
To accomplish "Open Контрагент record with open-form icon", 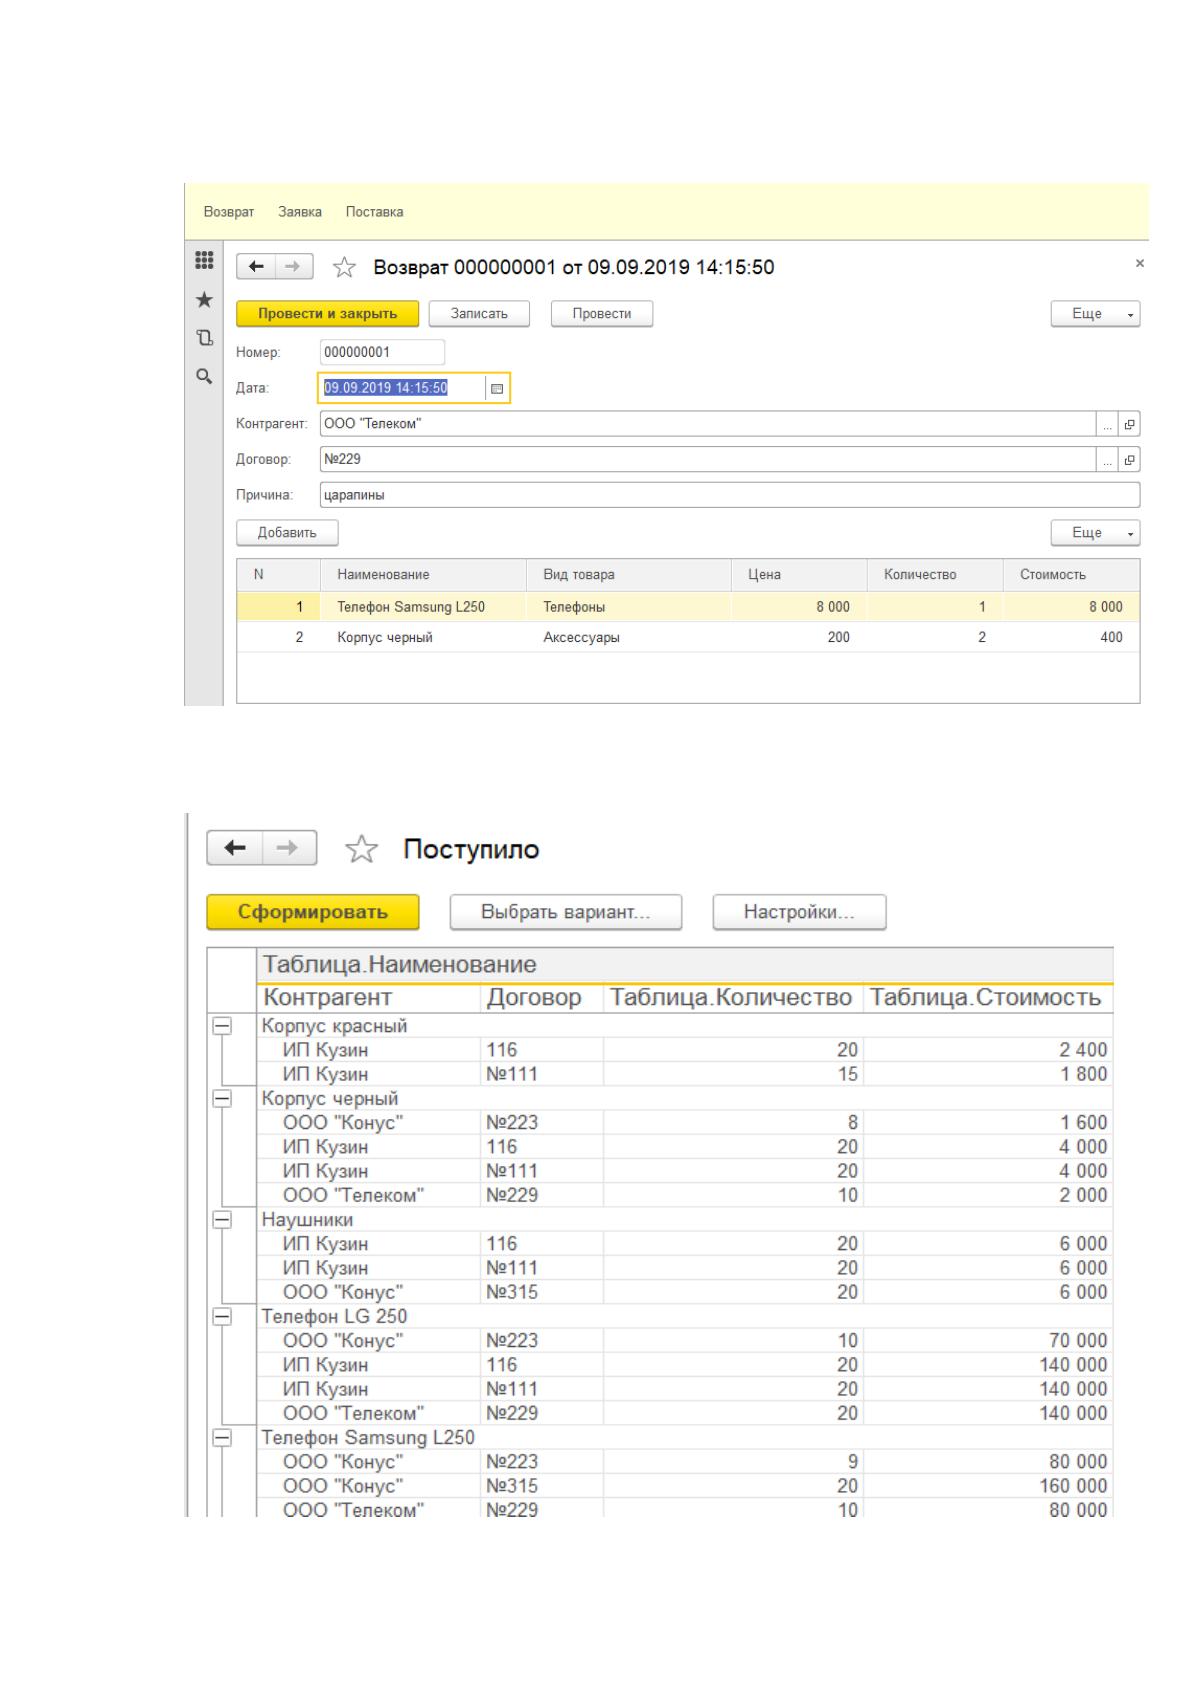I will click(x=1130, y=424).
